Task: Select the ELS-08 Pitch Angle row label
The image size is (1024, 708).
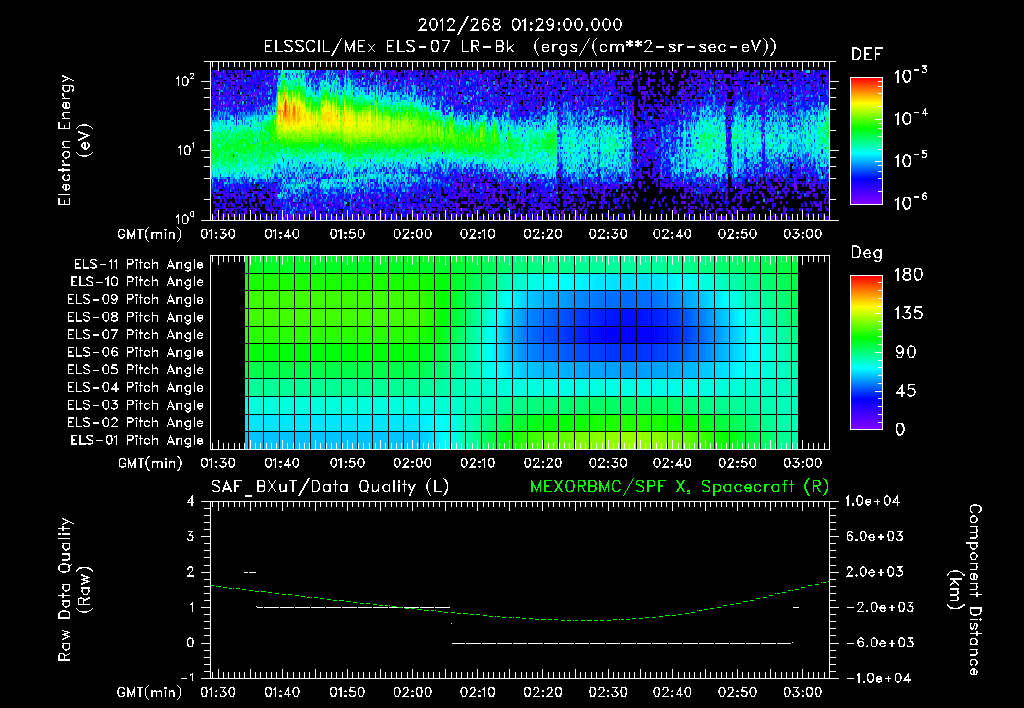Action: pyautogui.click(x=136, y=317)
